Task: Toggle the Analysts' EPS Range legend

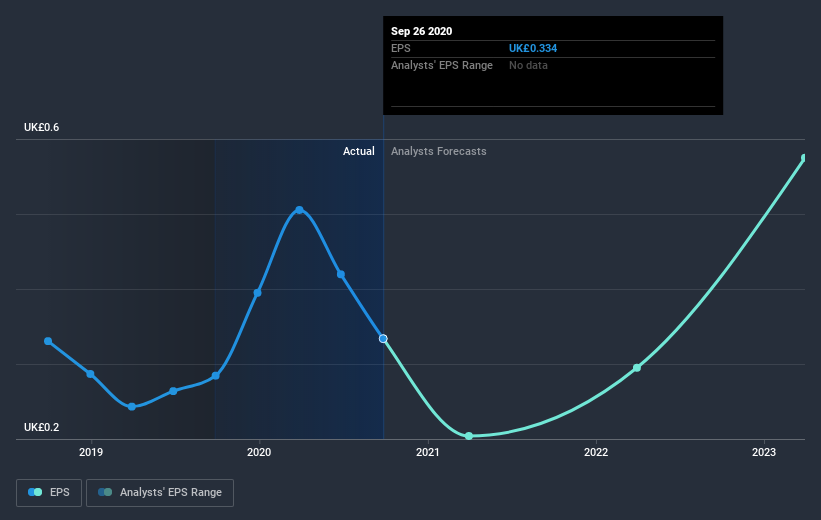Action: 160,492
